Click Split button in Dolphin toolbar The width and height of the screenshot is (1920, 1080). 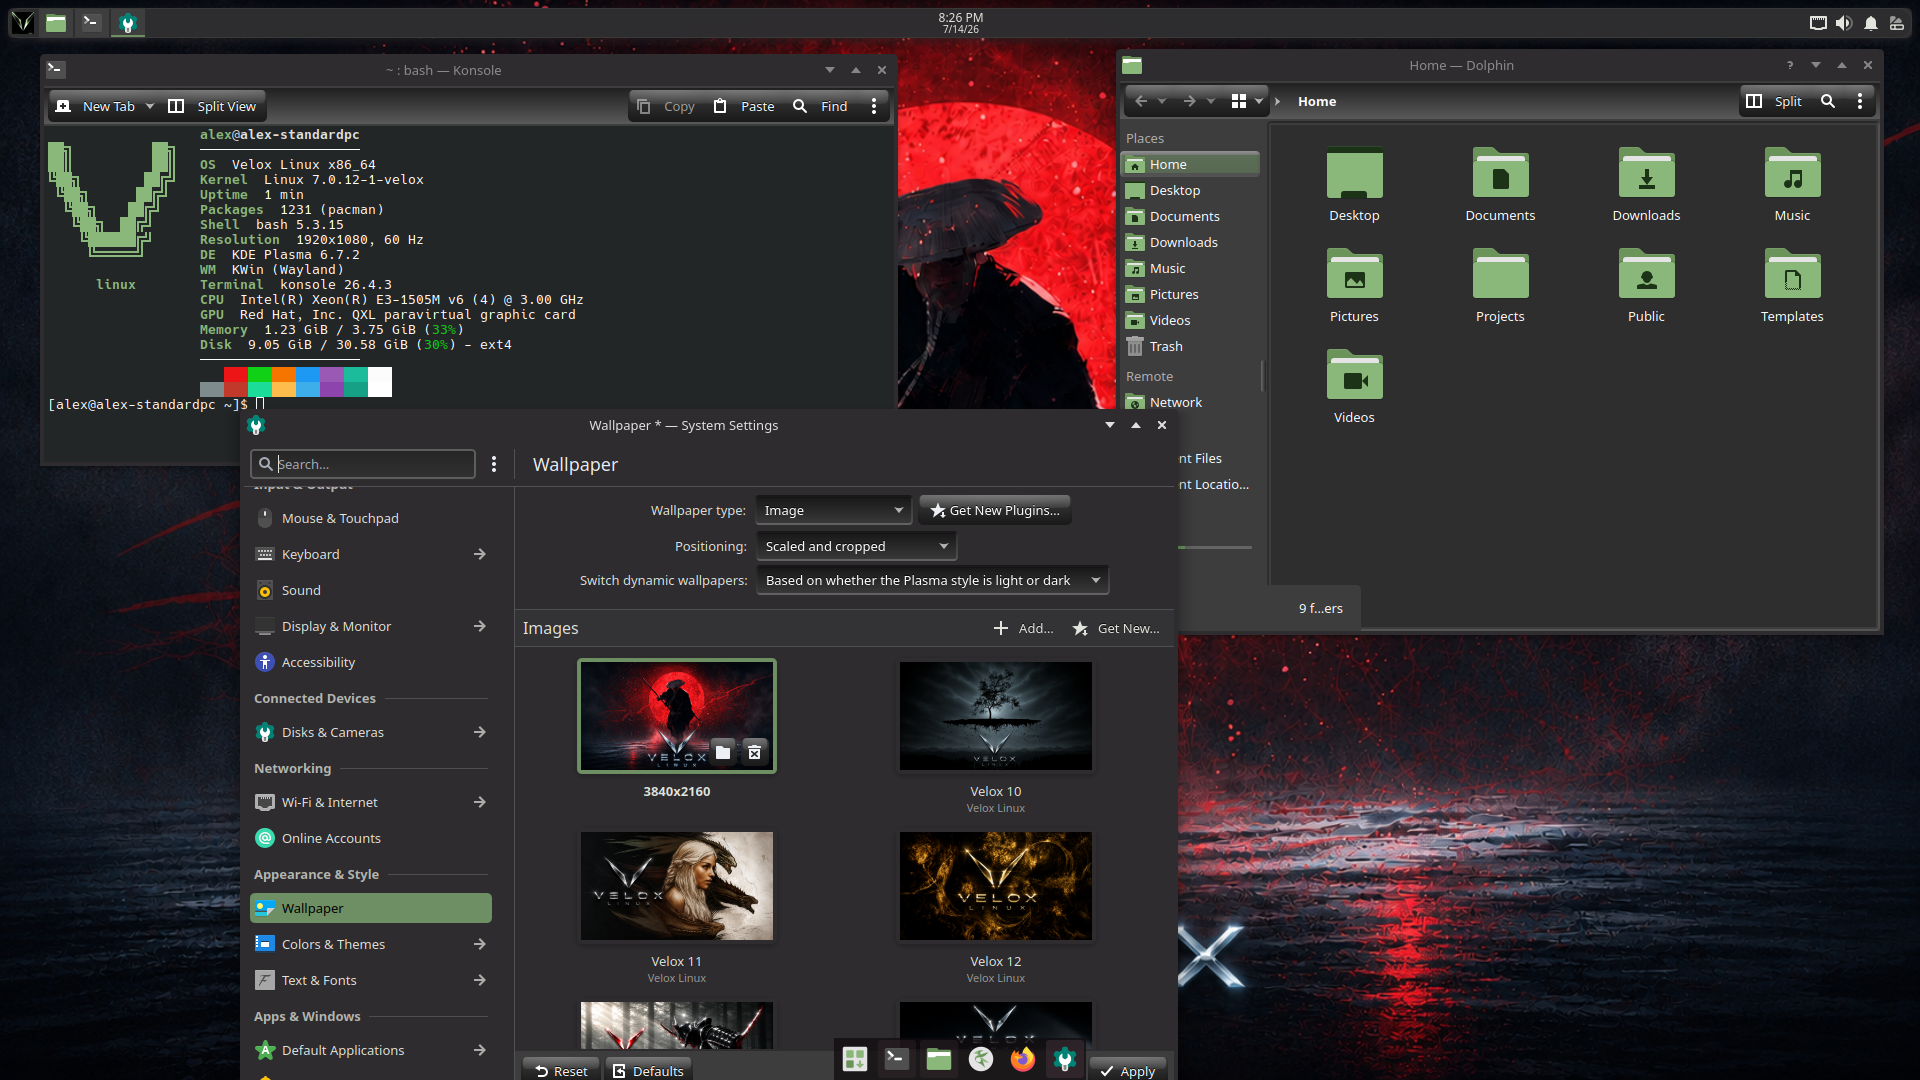1774,101
